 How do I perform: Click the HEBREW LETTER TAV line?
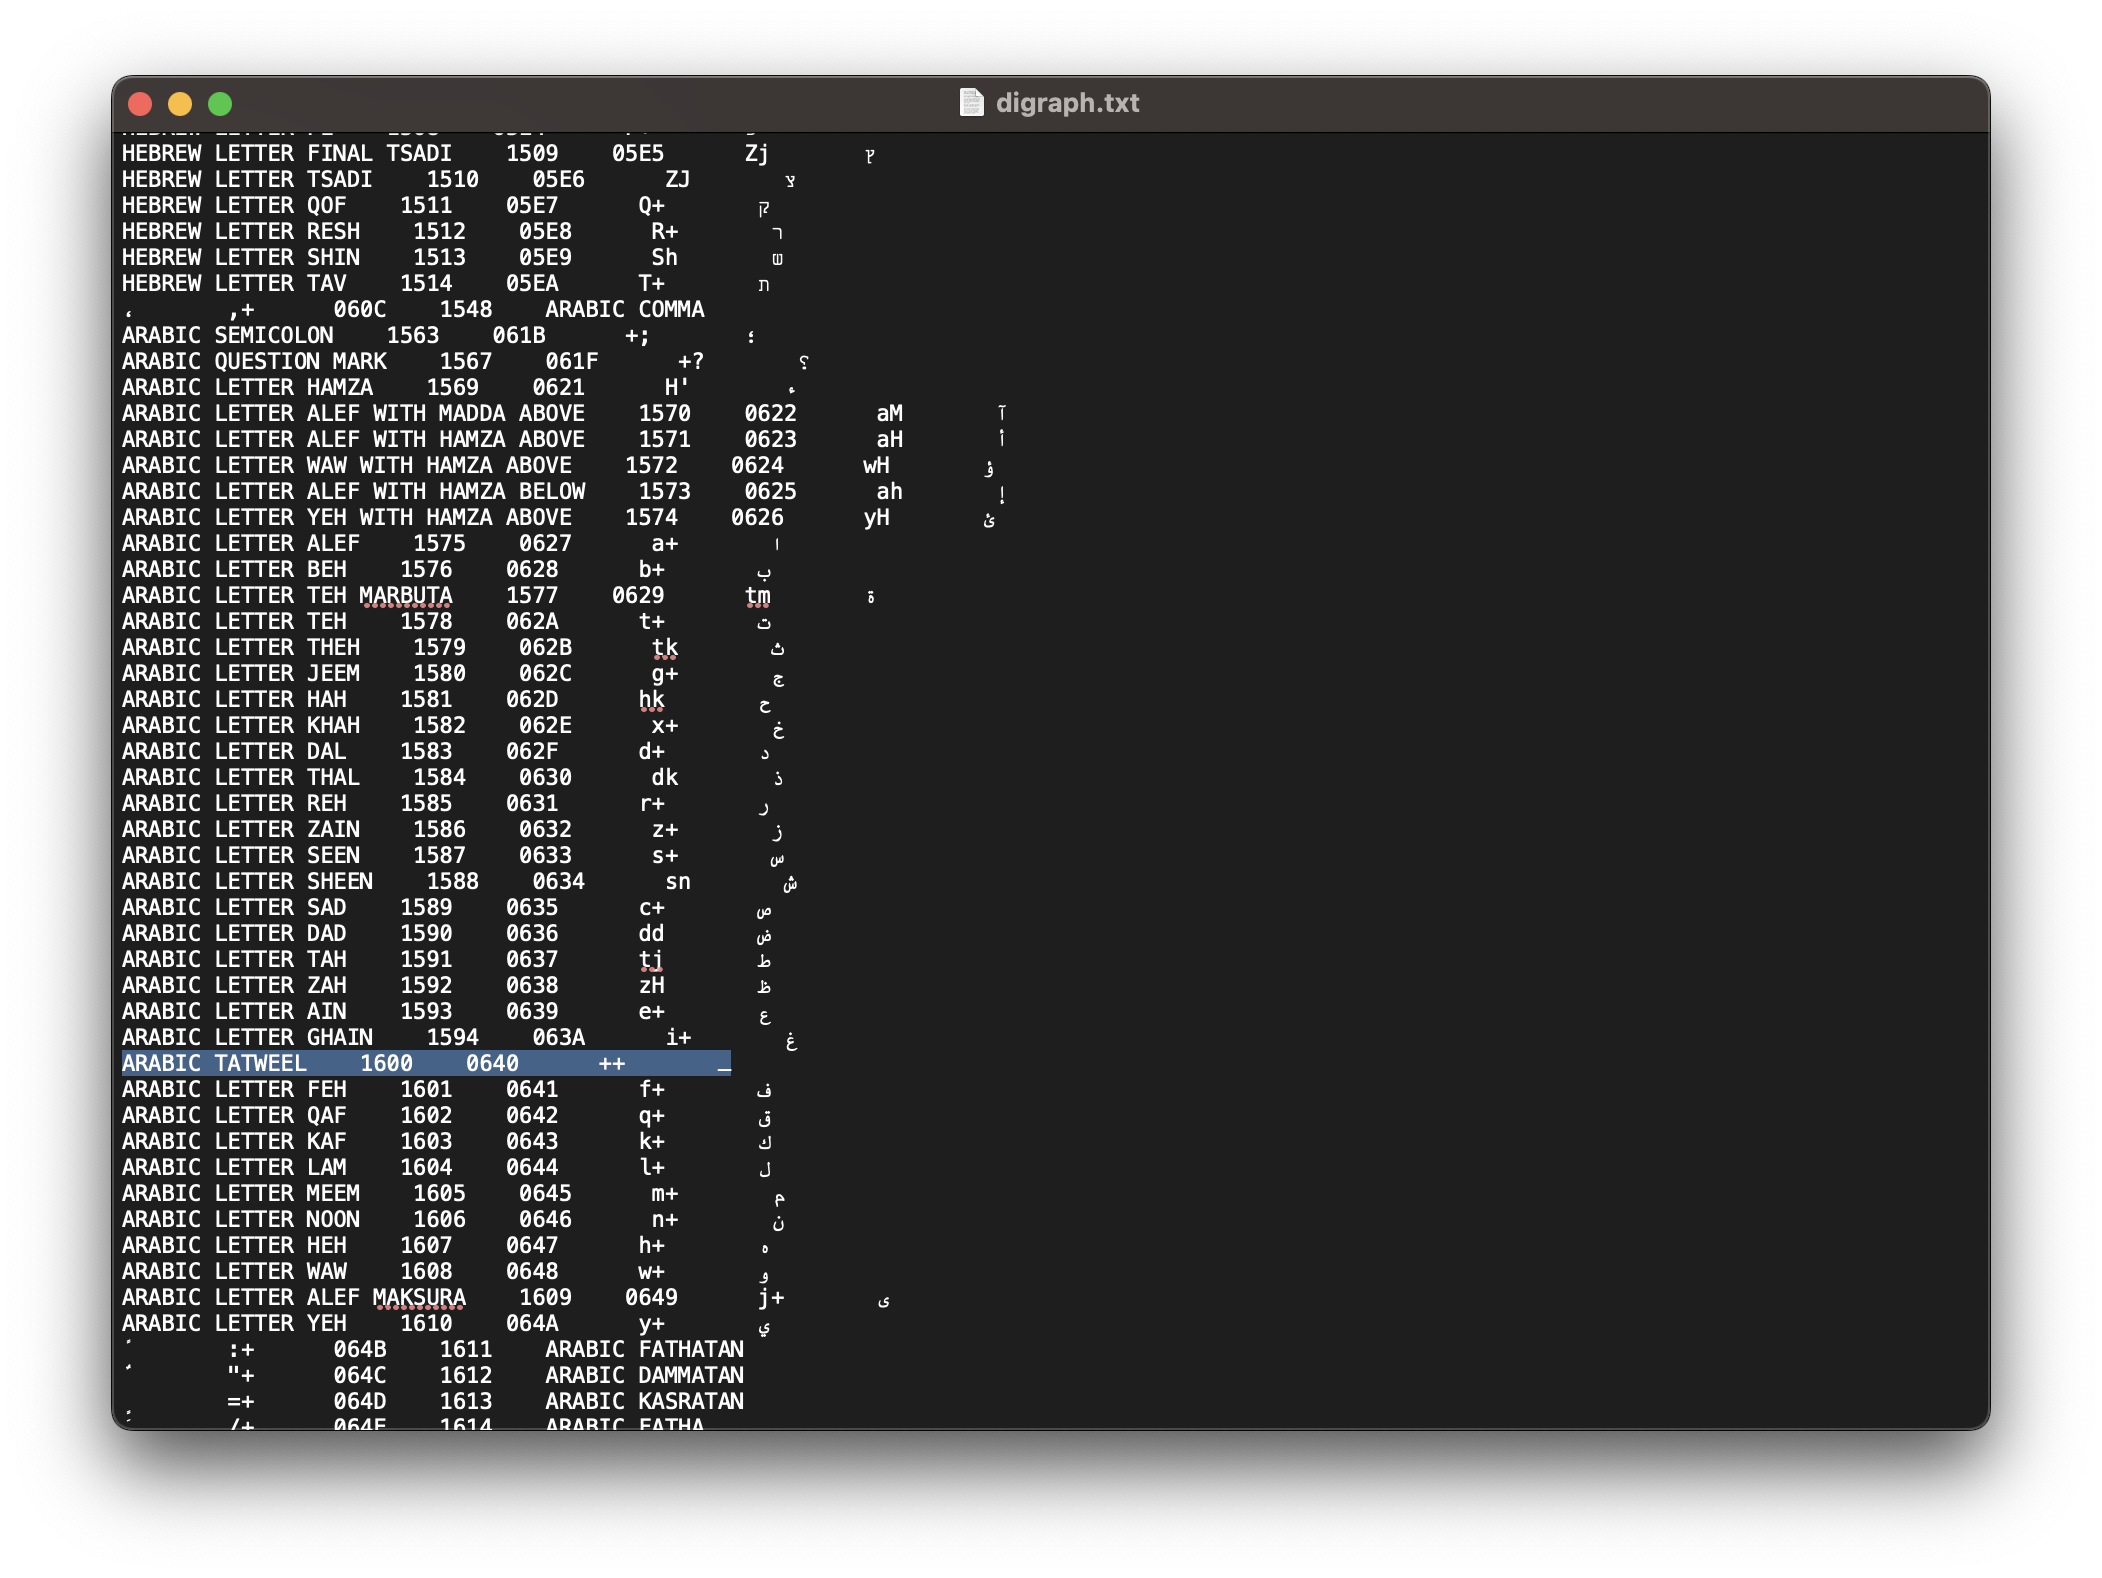[235, 283]
